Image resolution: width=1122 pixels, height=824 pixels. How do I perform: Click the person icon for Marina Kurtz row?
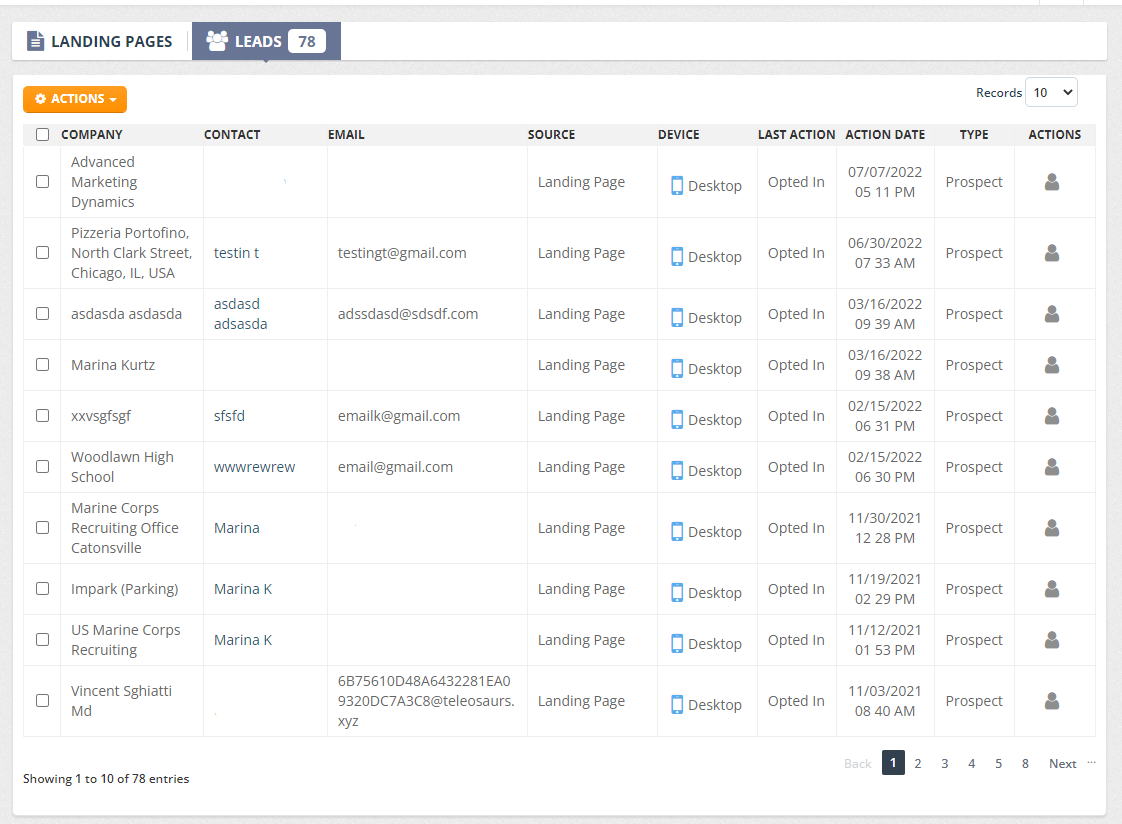(x=1051, y=365)
